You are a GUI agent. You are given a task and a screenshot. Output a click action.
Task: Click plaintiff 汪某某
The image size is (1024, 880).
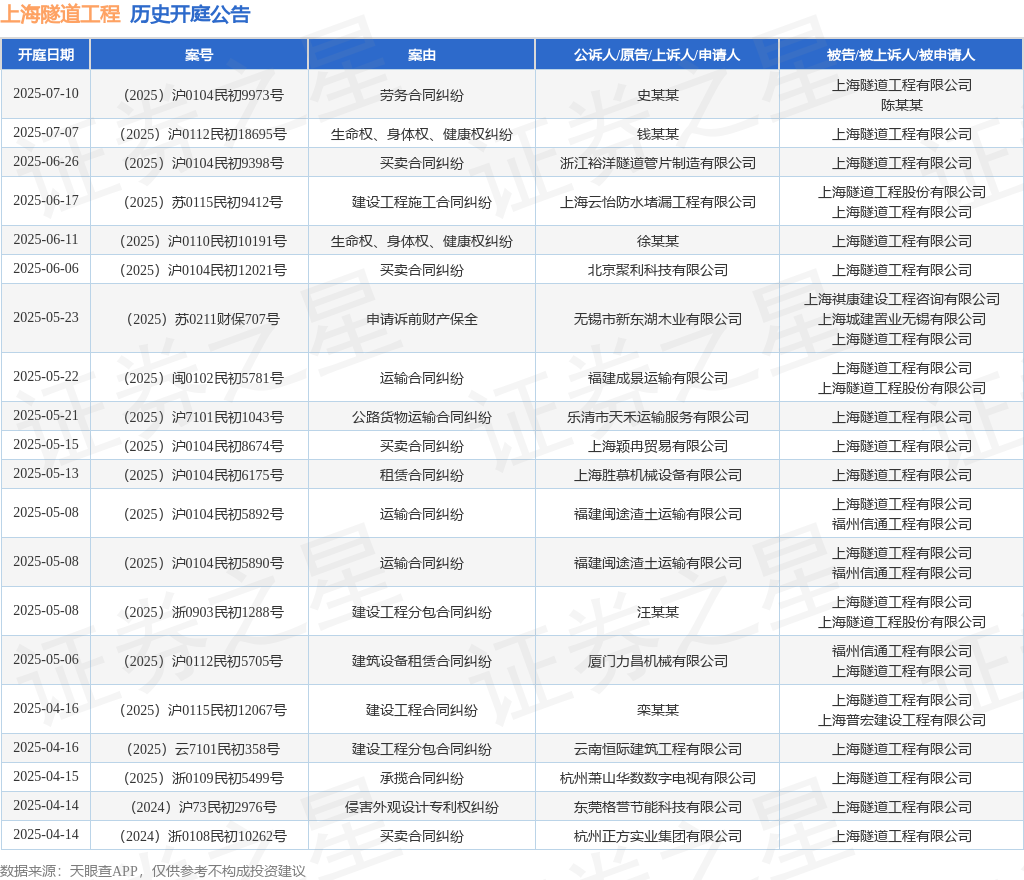point(658,612)
